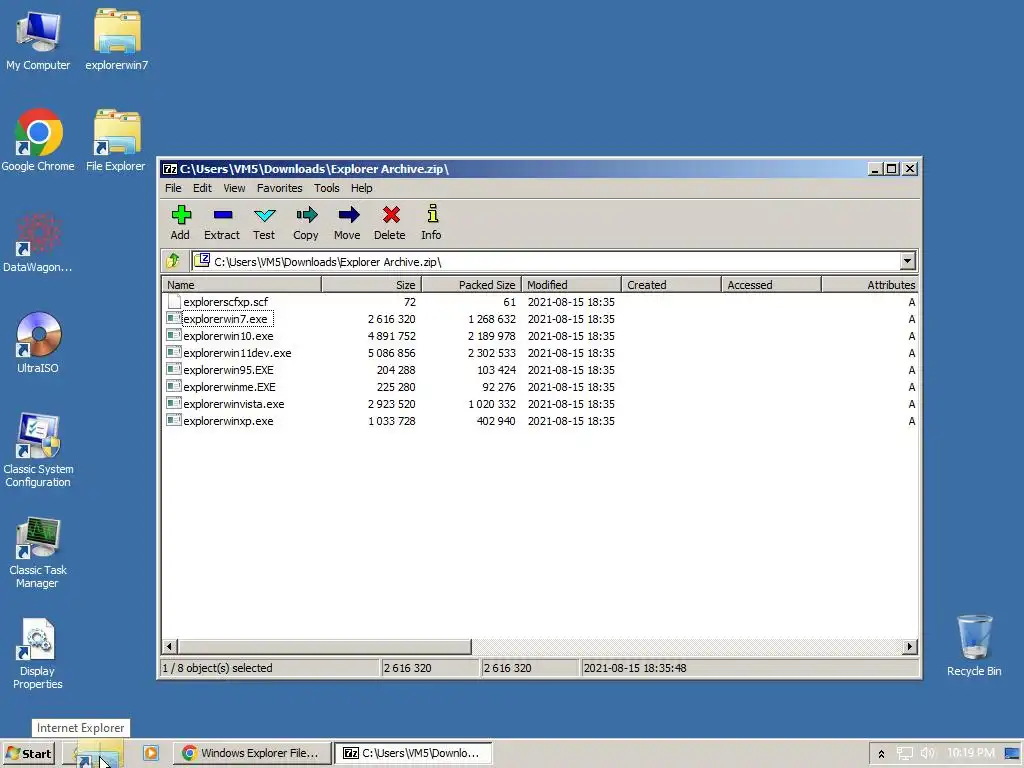The width and height of the screenshot is (1024, 768).
Task: Open the View menu
Action: 234,188
